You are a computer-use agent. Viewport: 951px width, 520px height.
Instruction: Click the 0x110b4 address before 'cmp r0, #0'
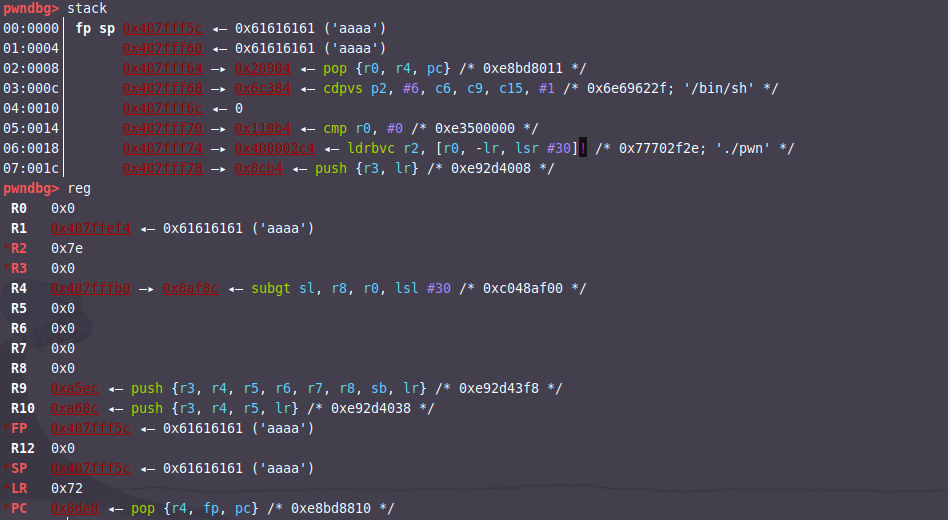[263, 129]
